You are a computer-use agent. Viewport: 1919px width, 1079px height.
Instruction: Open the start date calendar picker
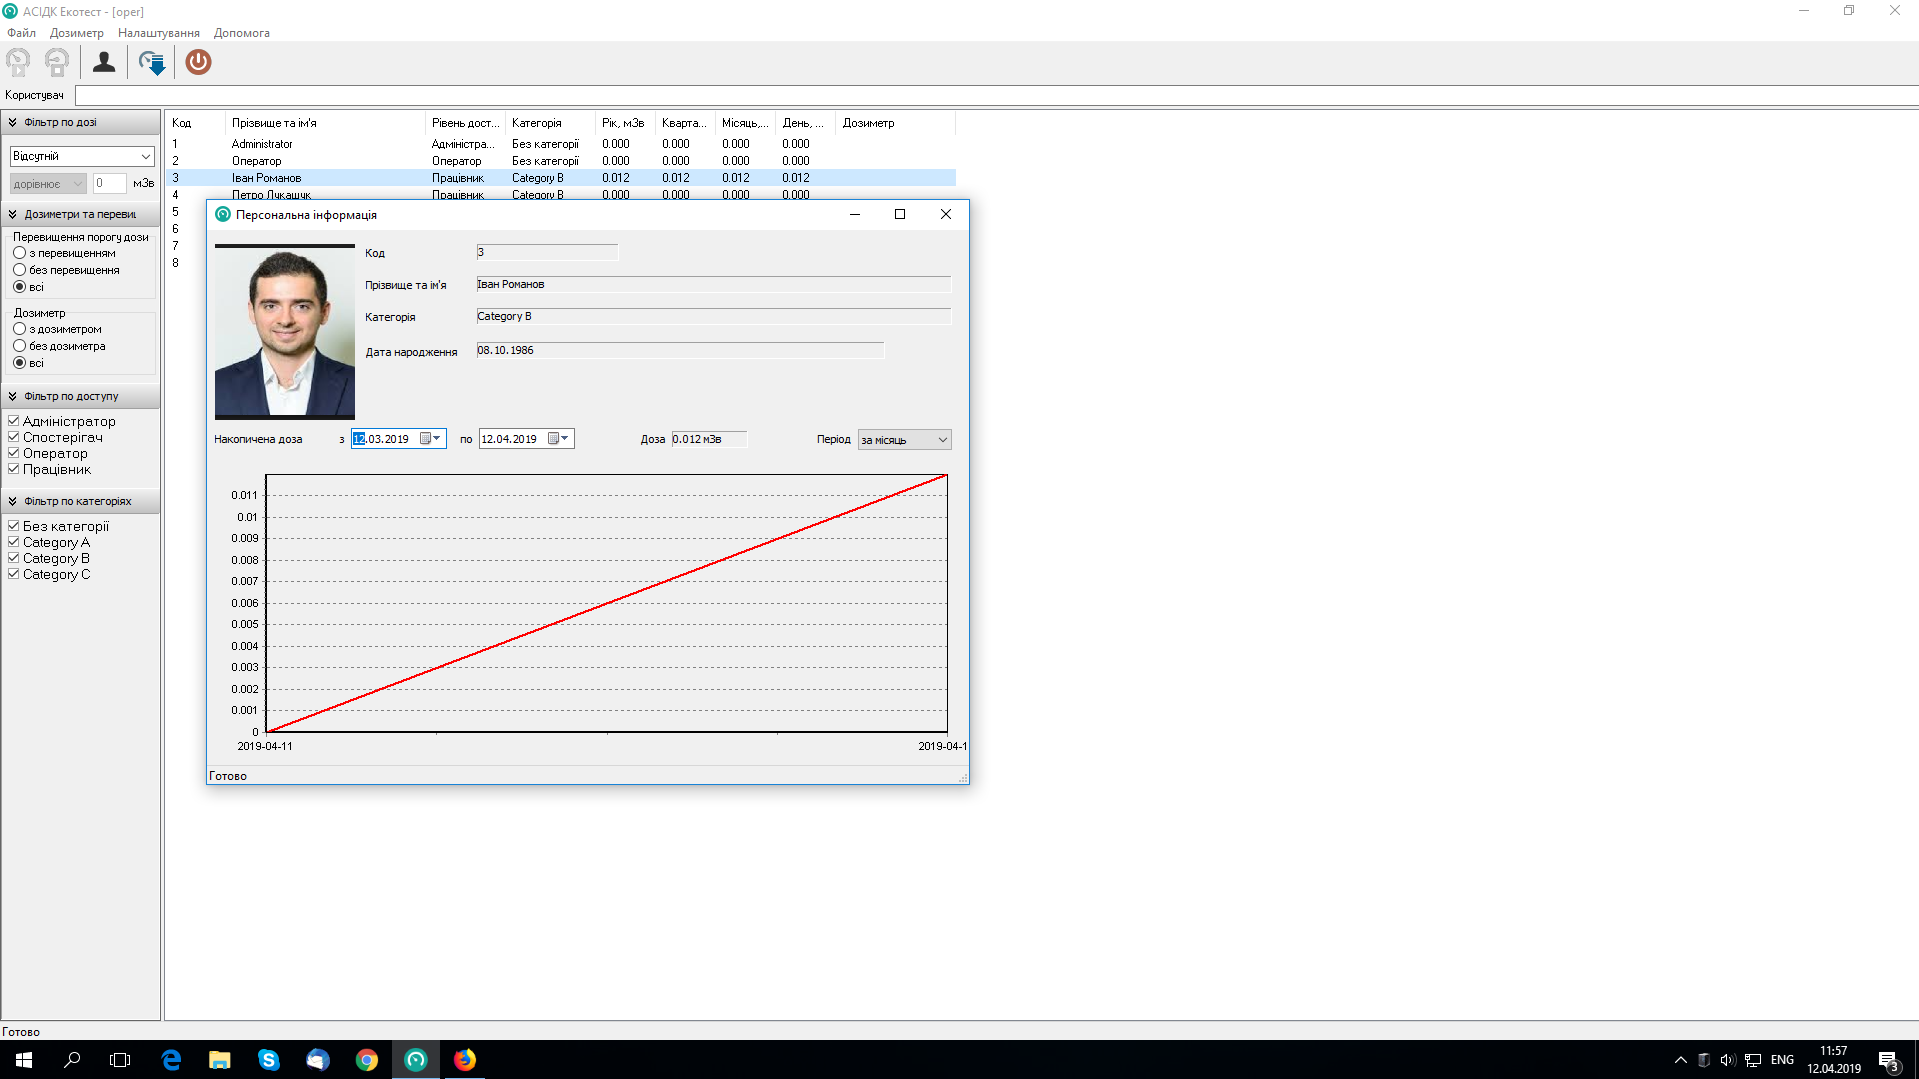[x=431, y=439]
